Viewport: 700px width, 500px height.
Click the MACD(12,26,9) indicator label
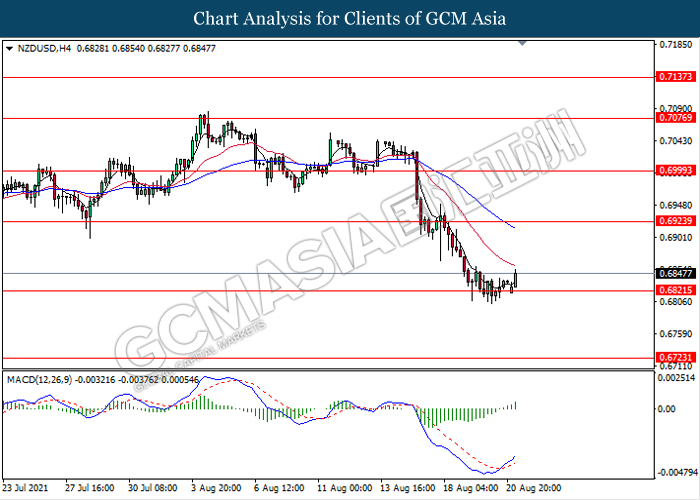[x=39, y=380]
